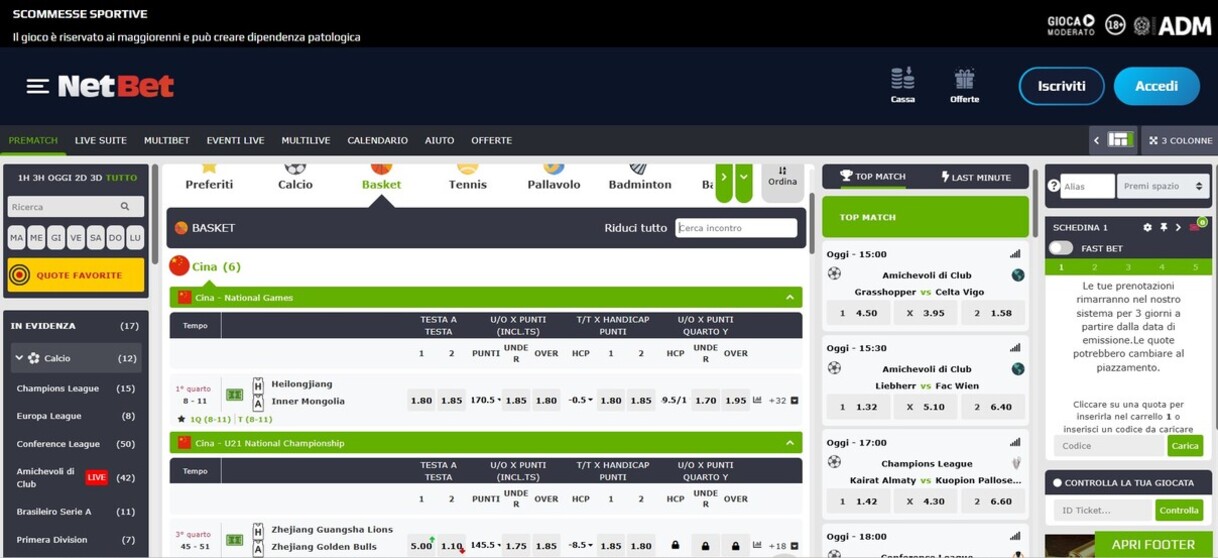Open statistics chart for Zhejiang match
The image size is (1218, 558).
tap(757, 546)
